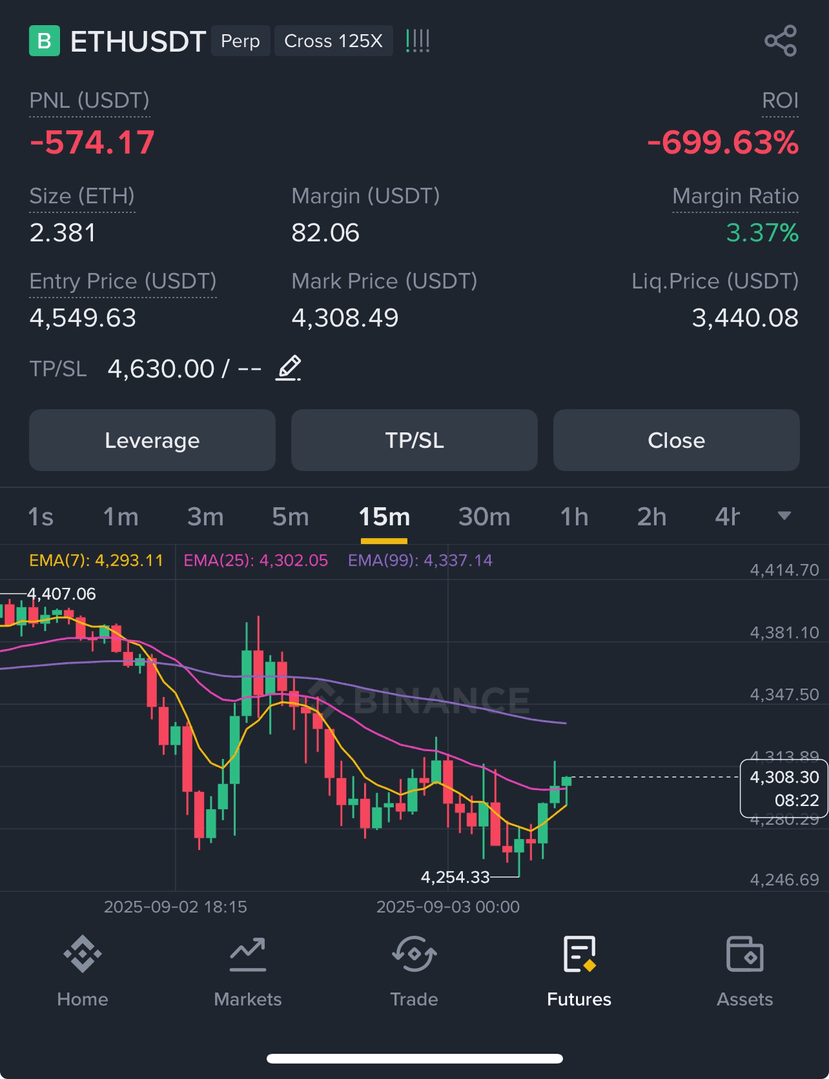Tap the 4,347.50 price axis label
829x1079 pixels.
tap(784, 694)
